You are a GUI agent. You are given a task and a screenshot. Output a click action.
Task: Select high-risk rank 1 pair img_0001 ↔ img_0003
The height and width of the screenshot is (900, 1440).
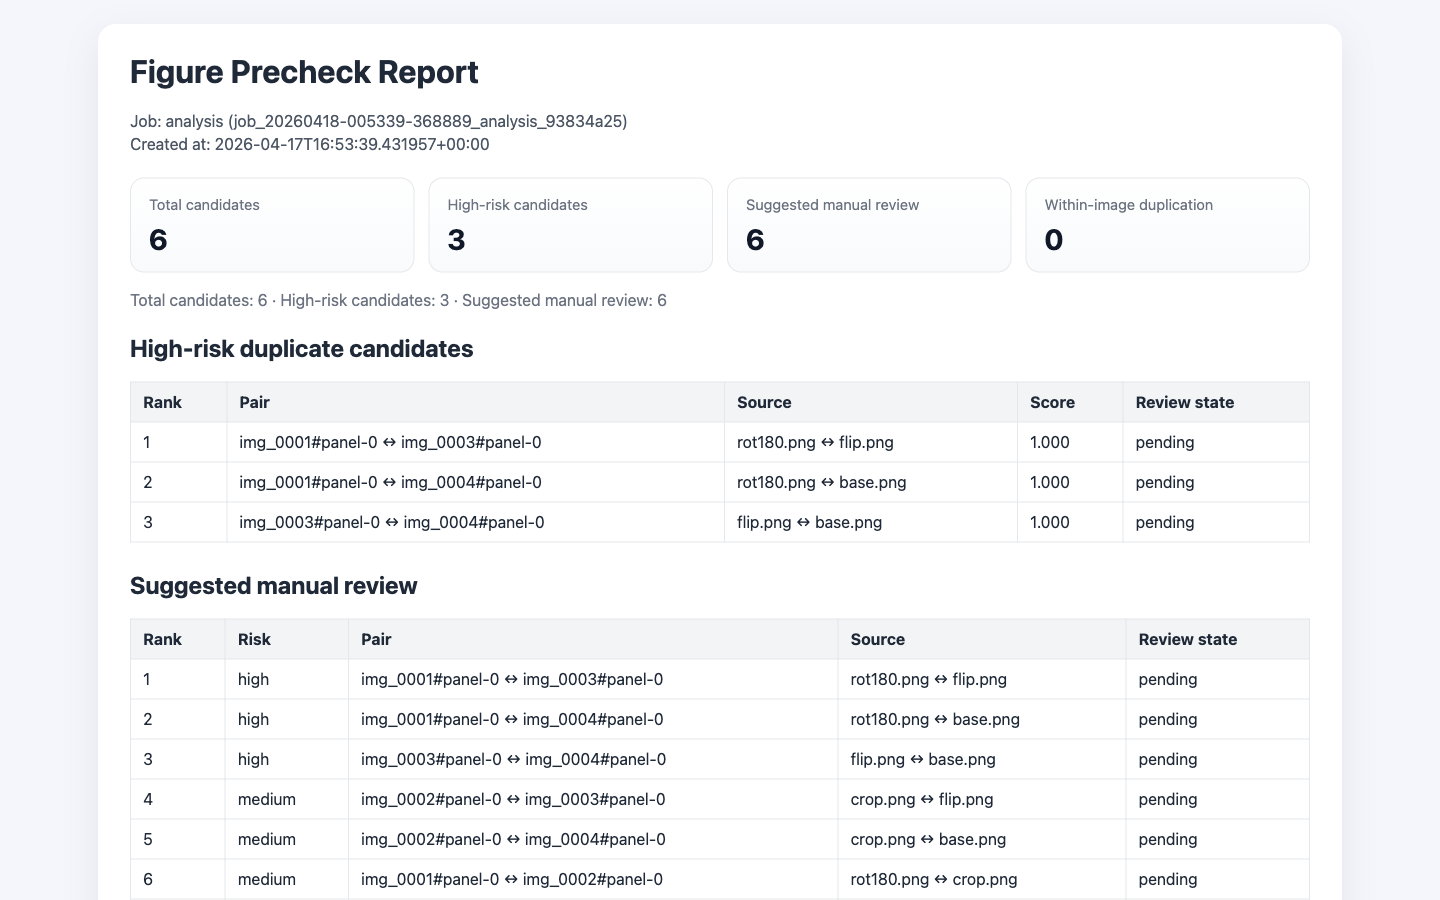tap(390, 442)
